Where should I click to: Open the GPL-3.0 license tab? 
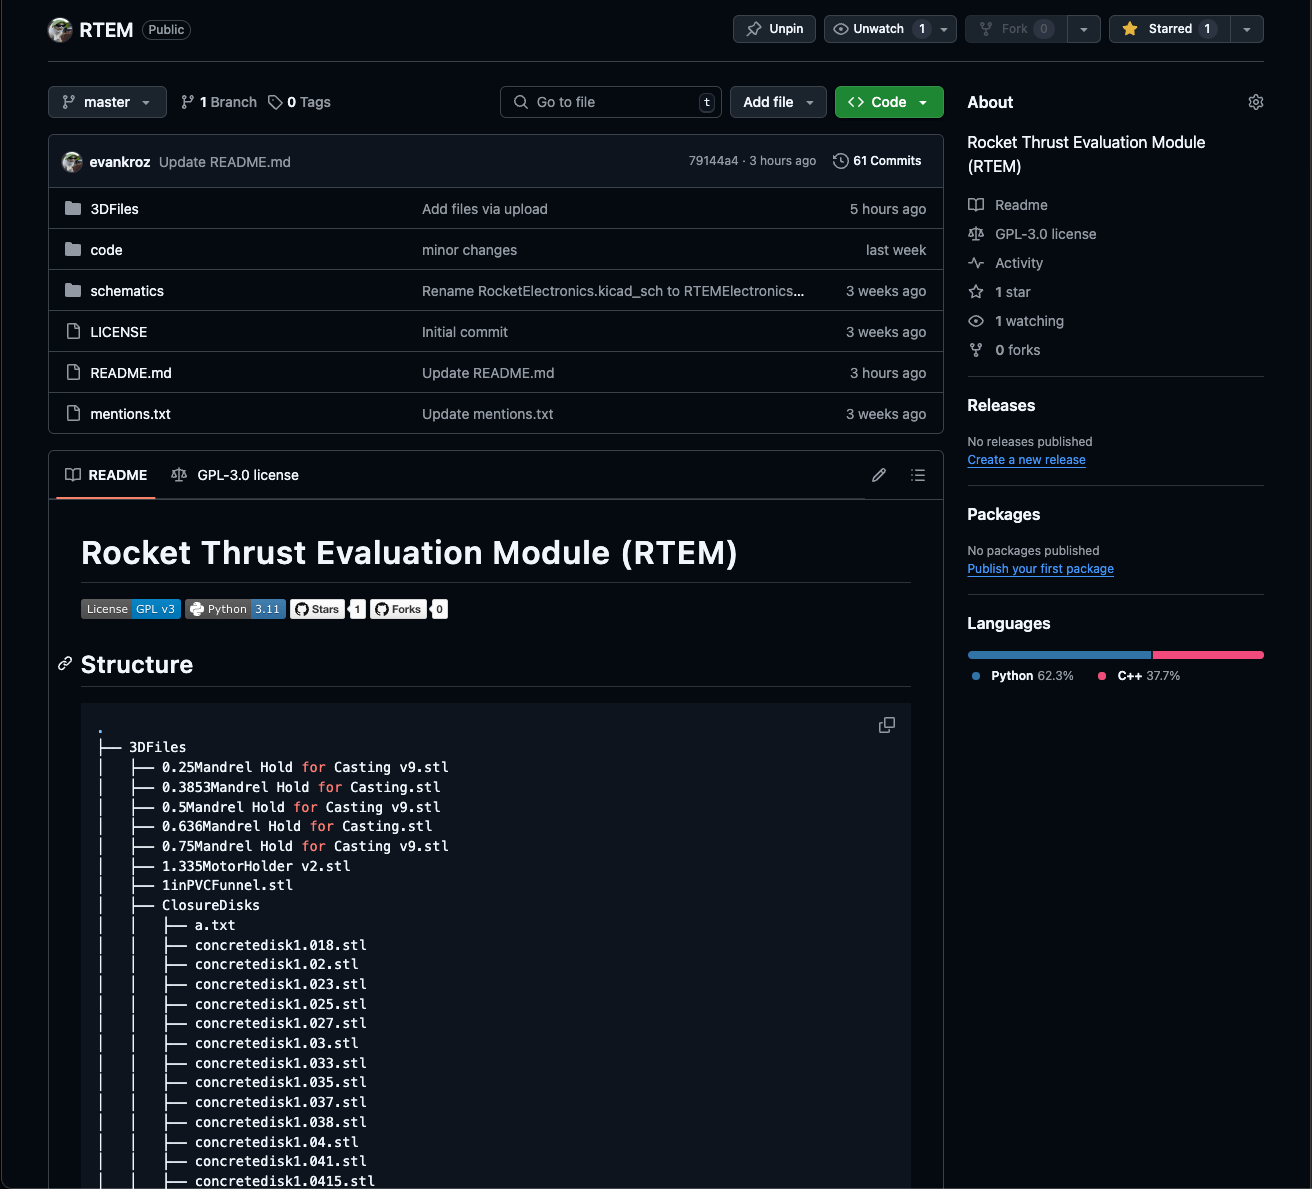[x=235, y=475]
